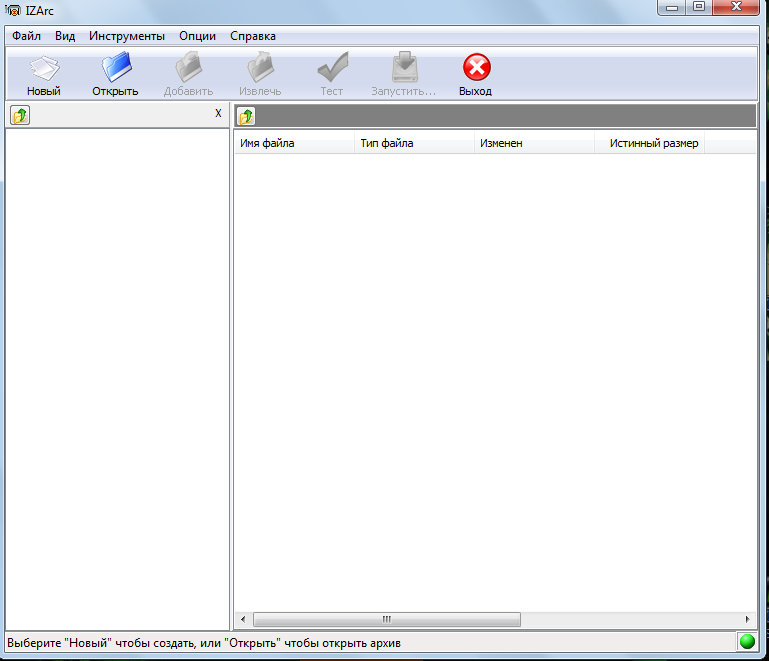Click the horizontal scrollbar thumb

point(386,619)
